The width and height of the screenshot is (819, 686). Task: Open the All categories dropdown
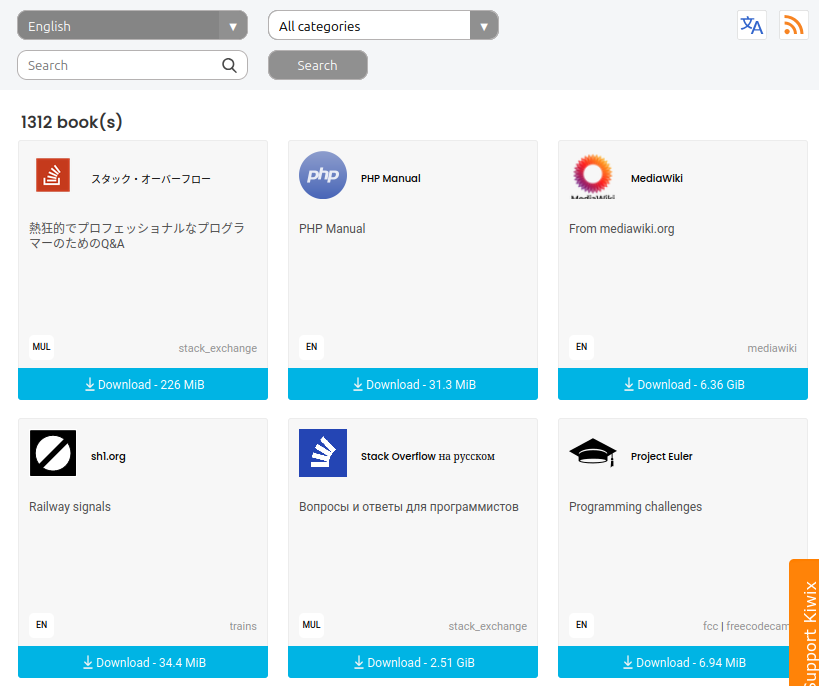383,25
